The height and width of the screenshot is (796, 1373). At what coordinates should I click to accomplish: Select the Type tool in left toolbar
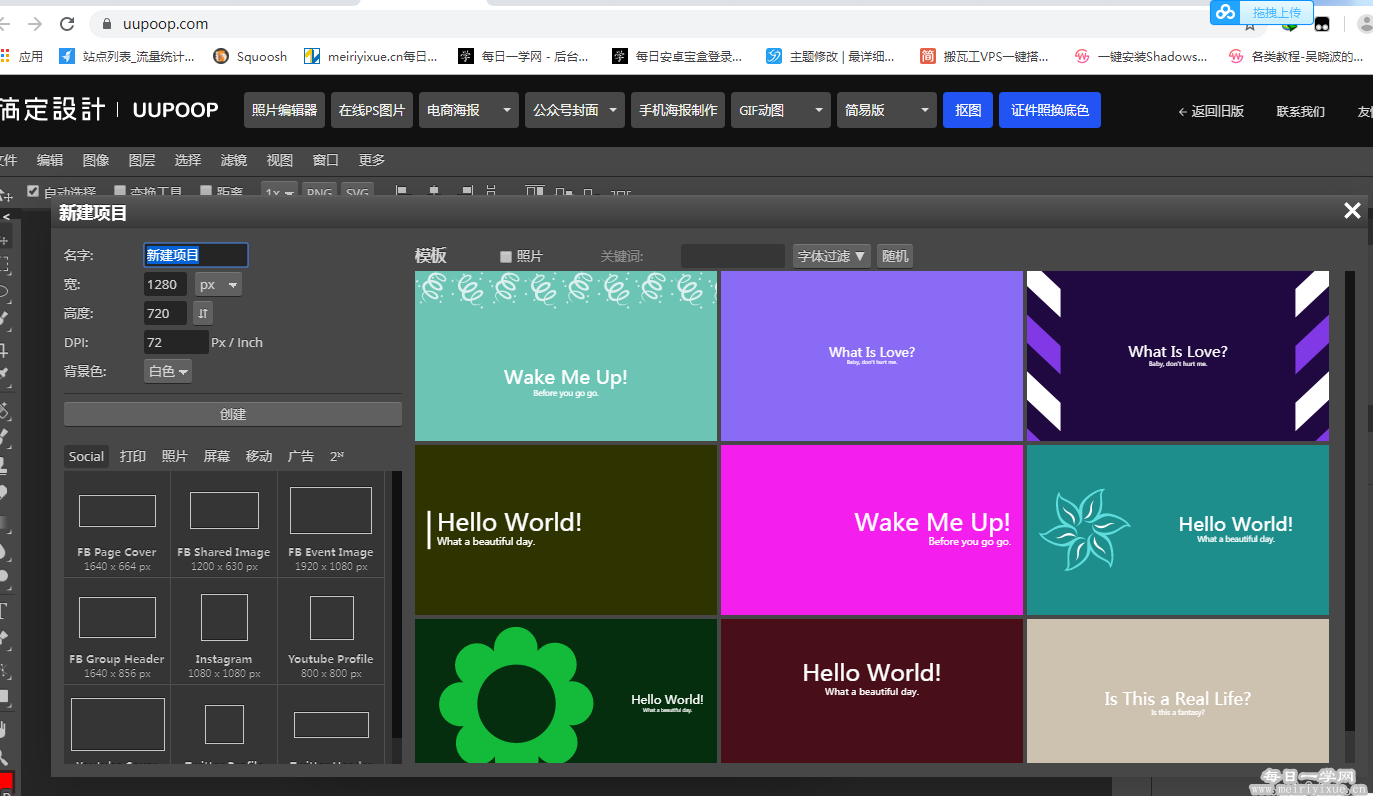point(4,611)
